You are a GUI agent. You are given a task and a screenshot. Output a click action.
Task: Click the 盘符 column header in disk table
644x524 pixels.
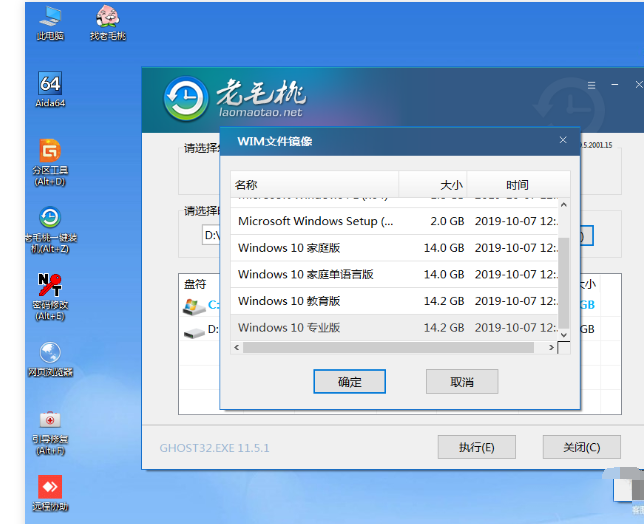click(195, 284)
